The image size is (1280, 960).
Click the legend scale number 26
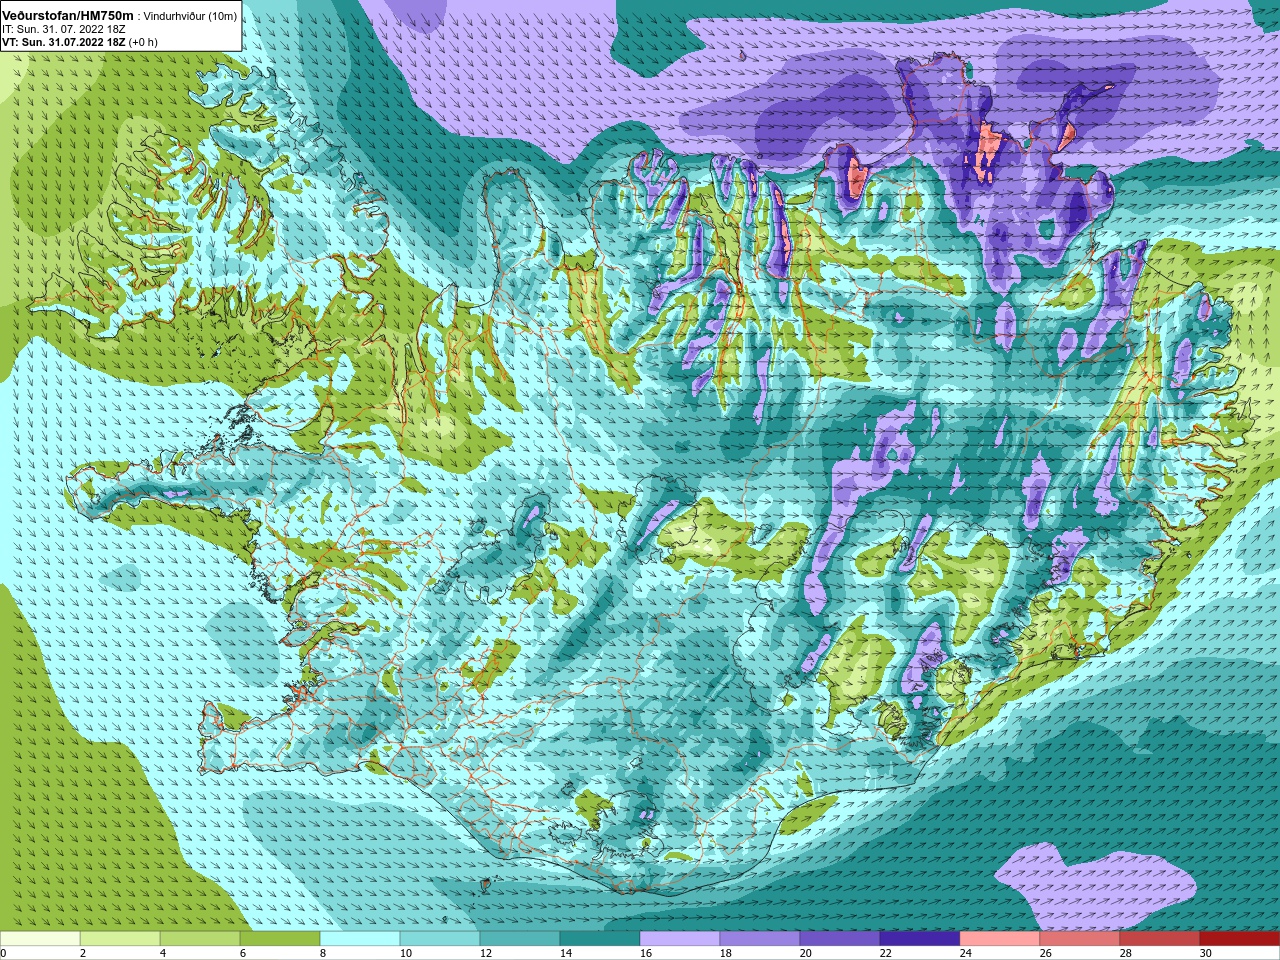(x=1046, y=953)
